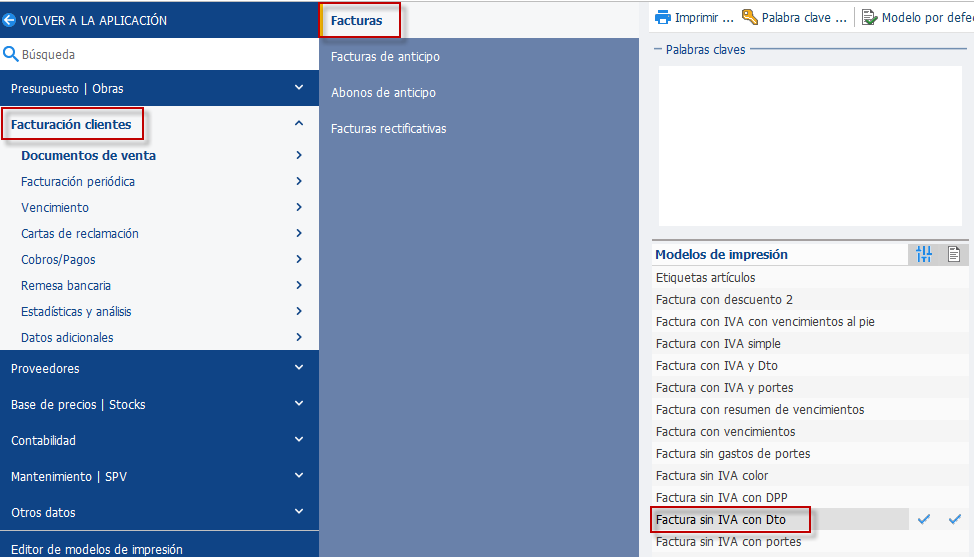Collapse the Facturación clientes section
Image resolution: width=974 pixels, height=557 pixels.
tap(299, 124)
